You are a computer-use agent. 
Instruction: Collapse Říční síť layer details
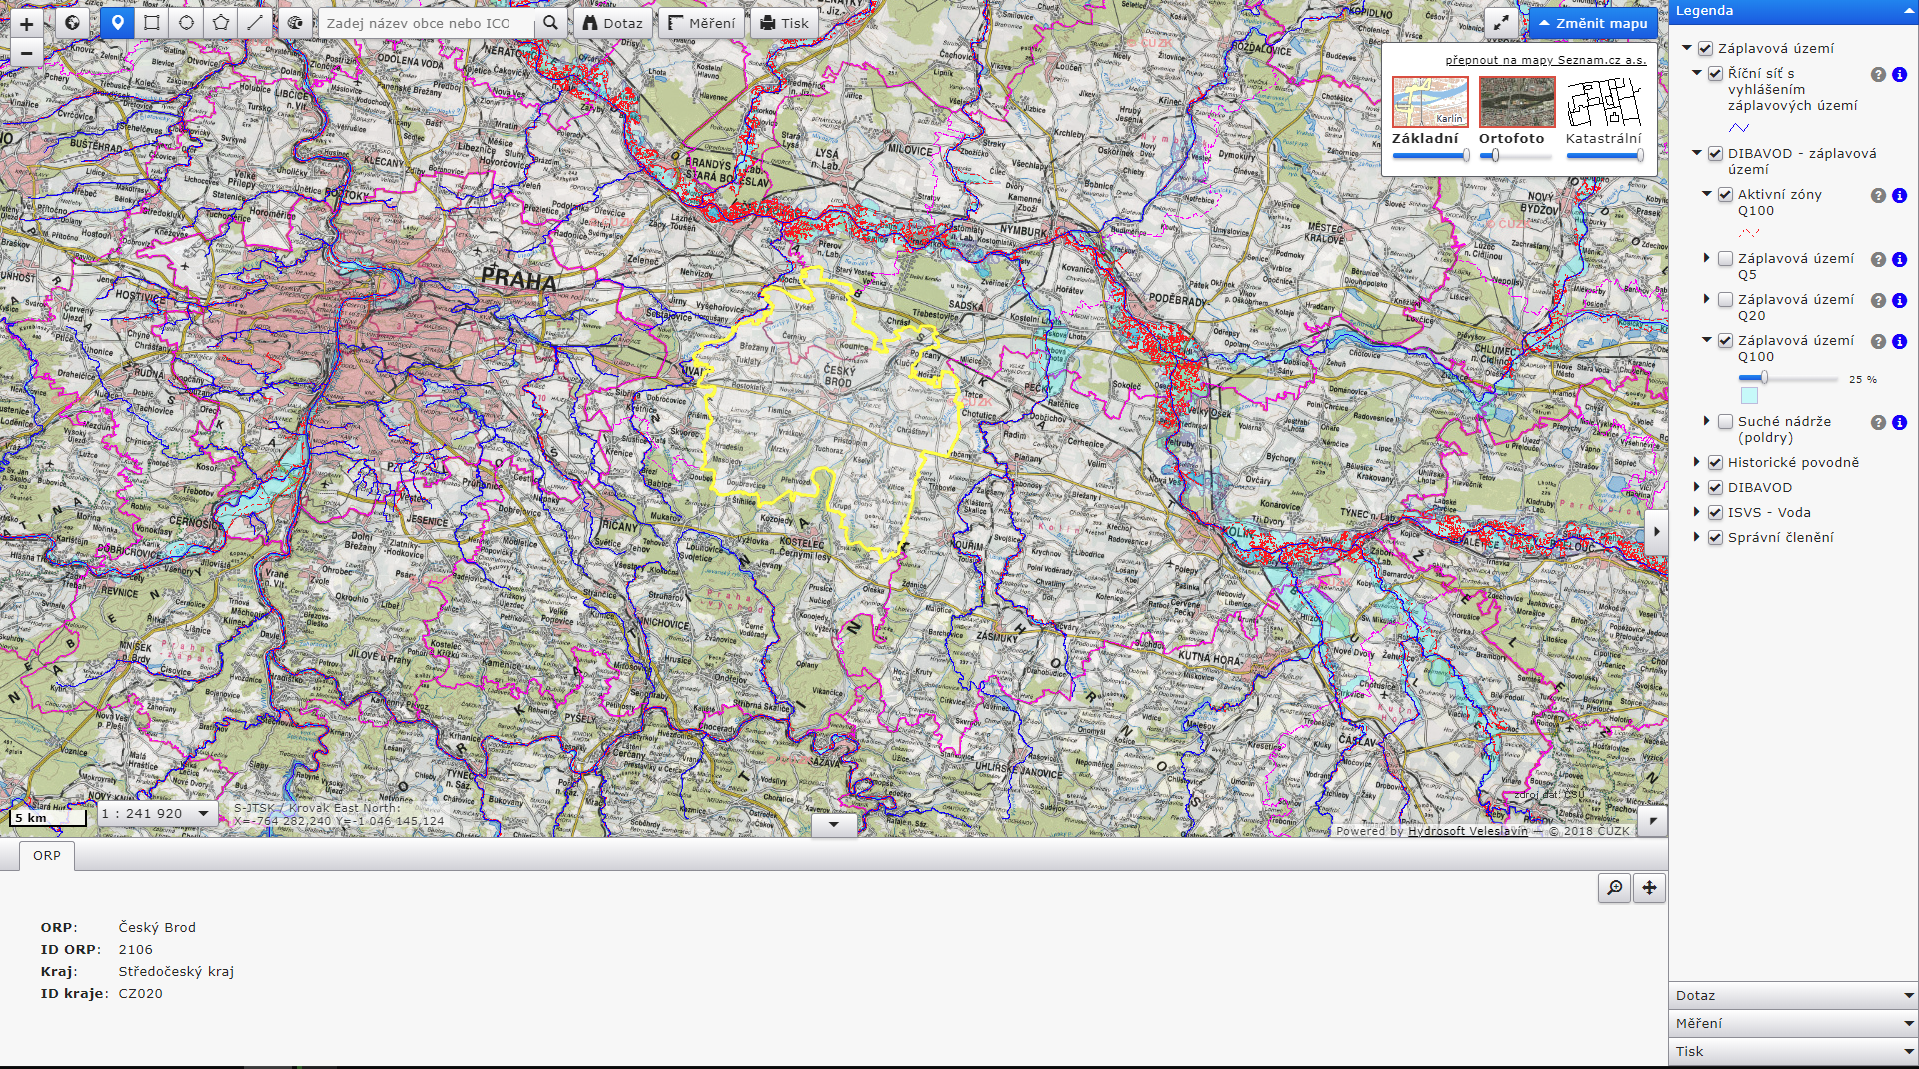[1697, 73]
